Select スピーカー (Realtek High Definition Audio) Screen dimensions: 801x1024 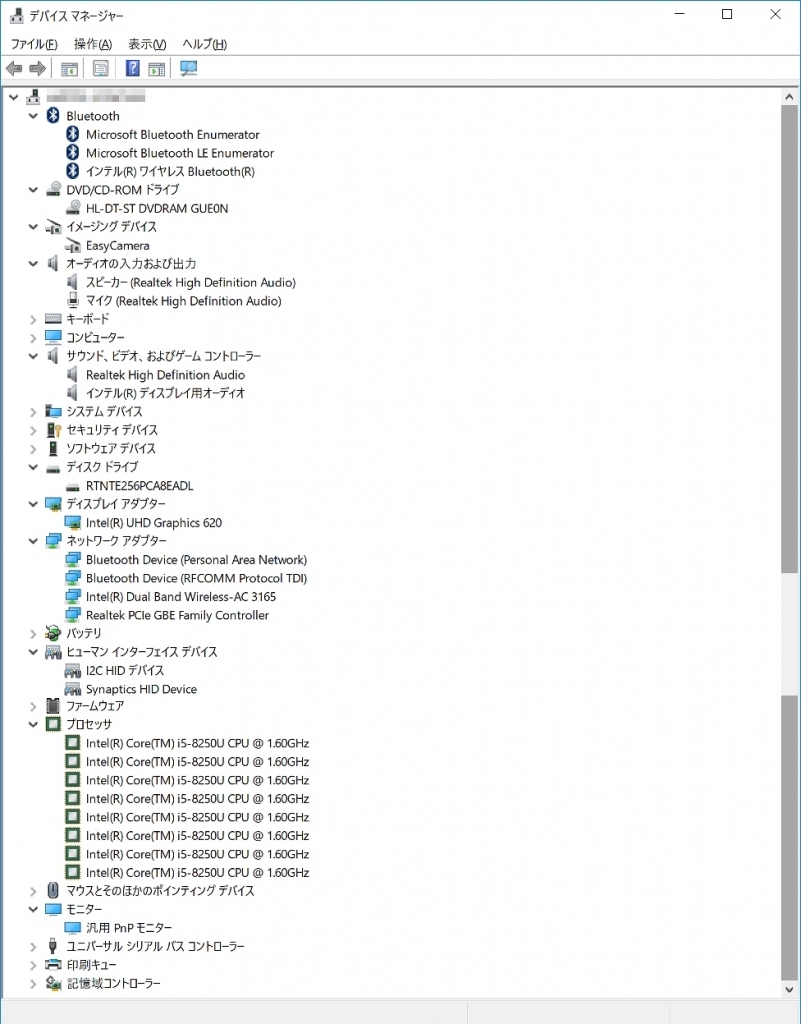(191, 282)
